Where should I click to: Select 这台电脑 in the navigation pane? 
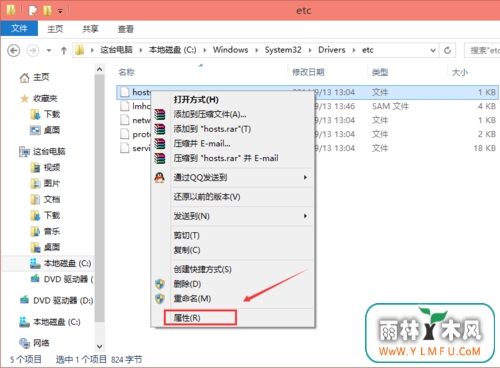point(49,152)
